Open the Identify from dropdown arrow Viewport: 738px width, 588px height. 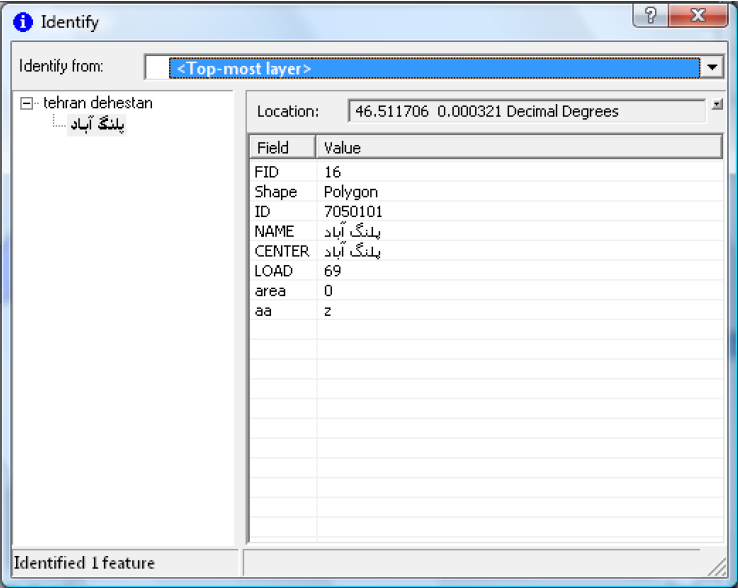click(x=712, y=68)
